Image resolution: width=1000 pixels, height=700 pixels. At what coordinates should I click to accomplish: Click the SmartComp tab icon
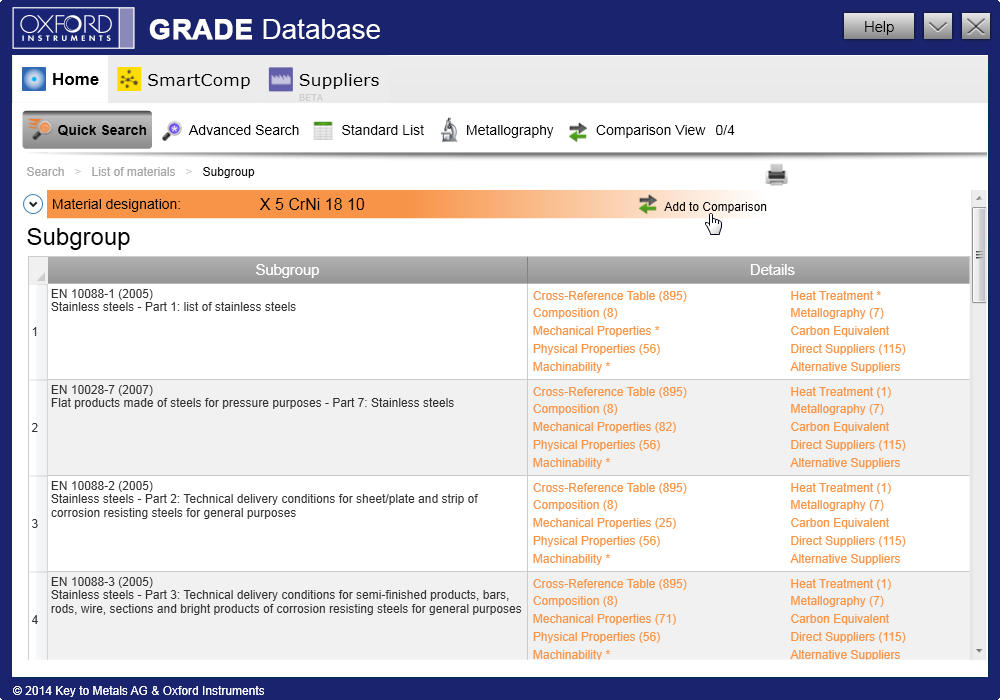129,80
